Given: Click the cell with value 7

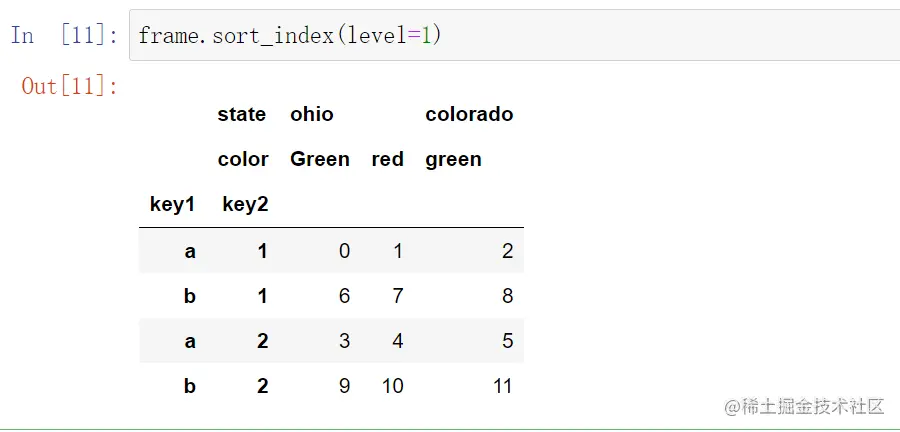Looking at the screenshot, I should pyautogui.click(x=398, y=296).
